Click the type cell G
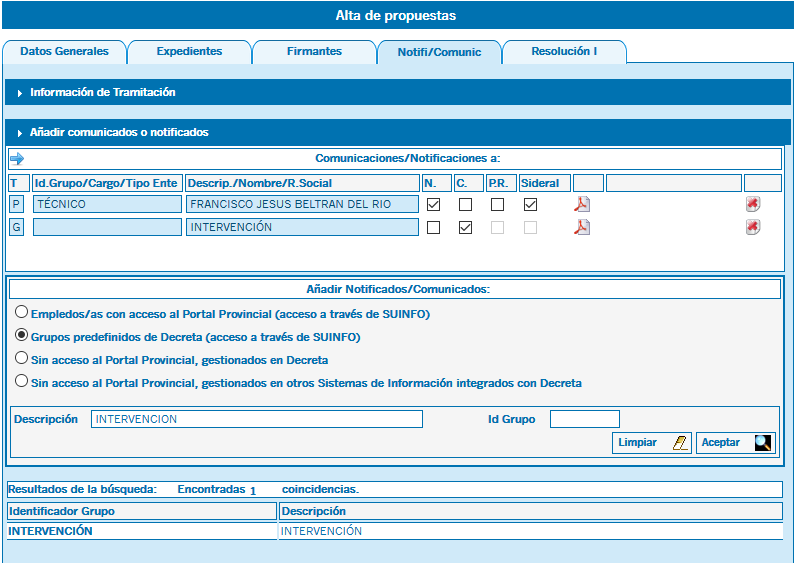 (16, 227)
